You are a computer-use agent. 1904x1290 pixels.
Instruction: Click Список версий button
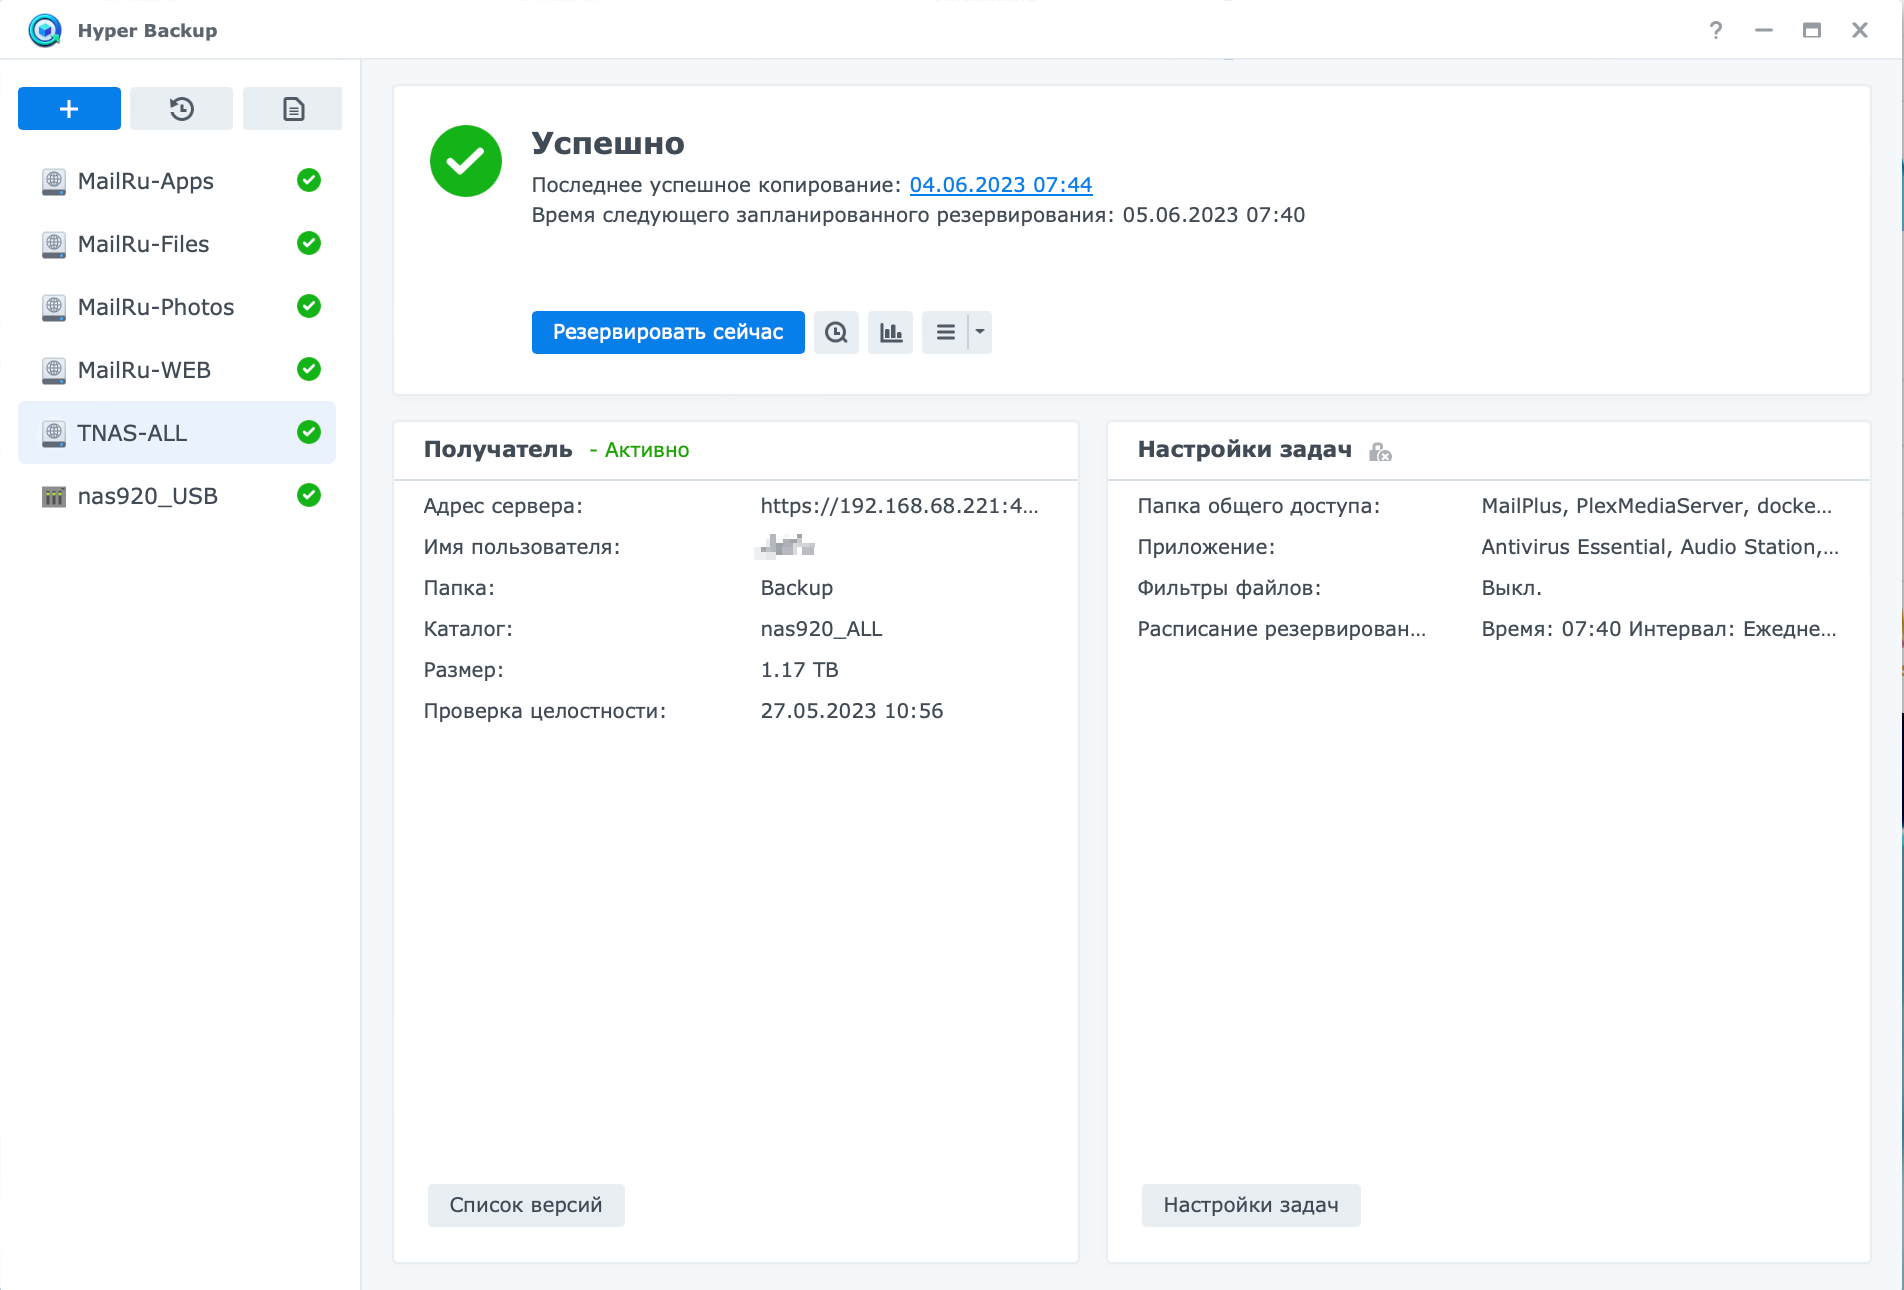coord(526,1205)
